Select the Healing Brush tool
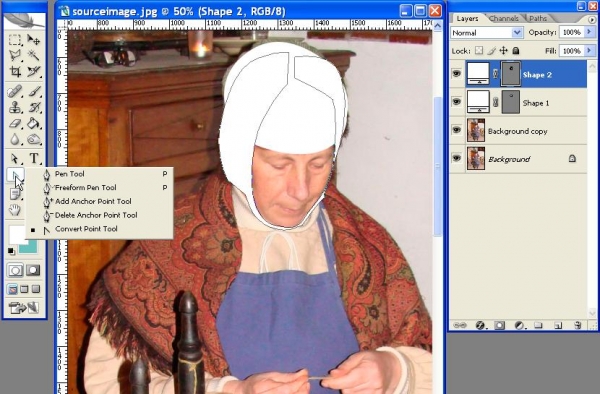This screenshot has height=394, width=600. coord(15,91)
